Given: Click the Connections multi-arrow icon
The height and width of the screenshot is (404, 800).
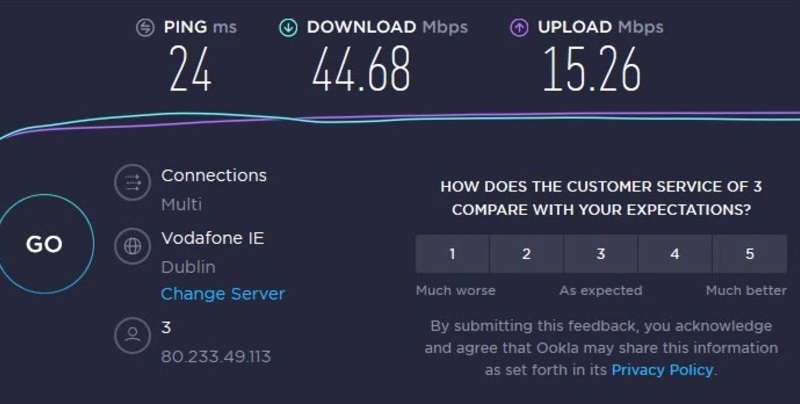Looking at the screenshot, I should click(x=131, y=184).
